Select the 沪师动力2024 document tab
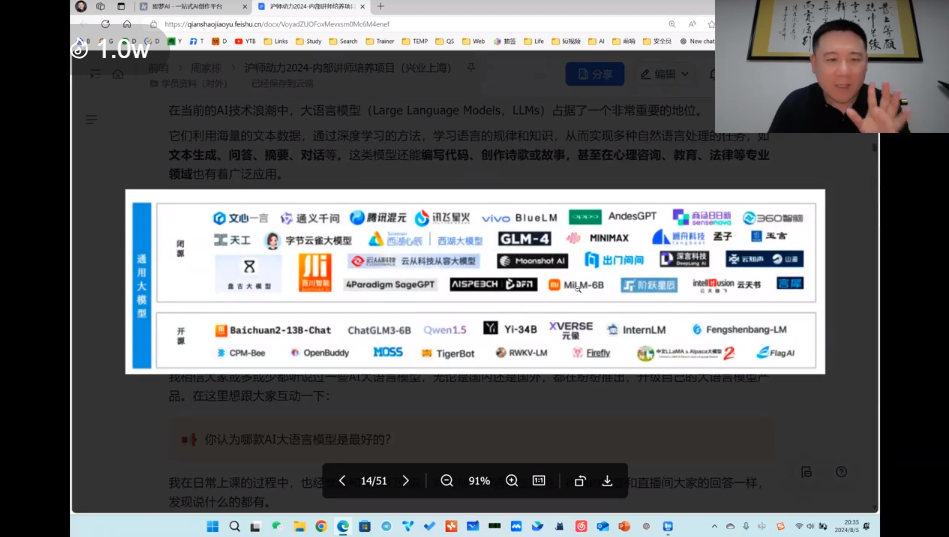The height and width of the screenshot is (537, 949). 311,6
